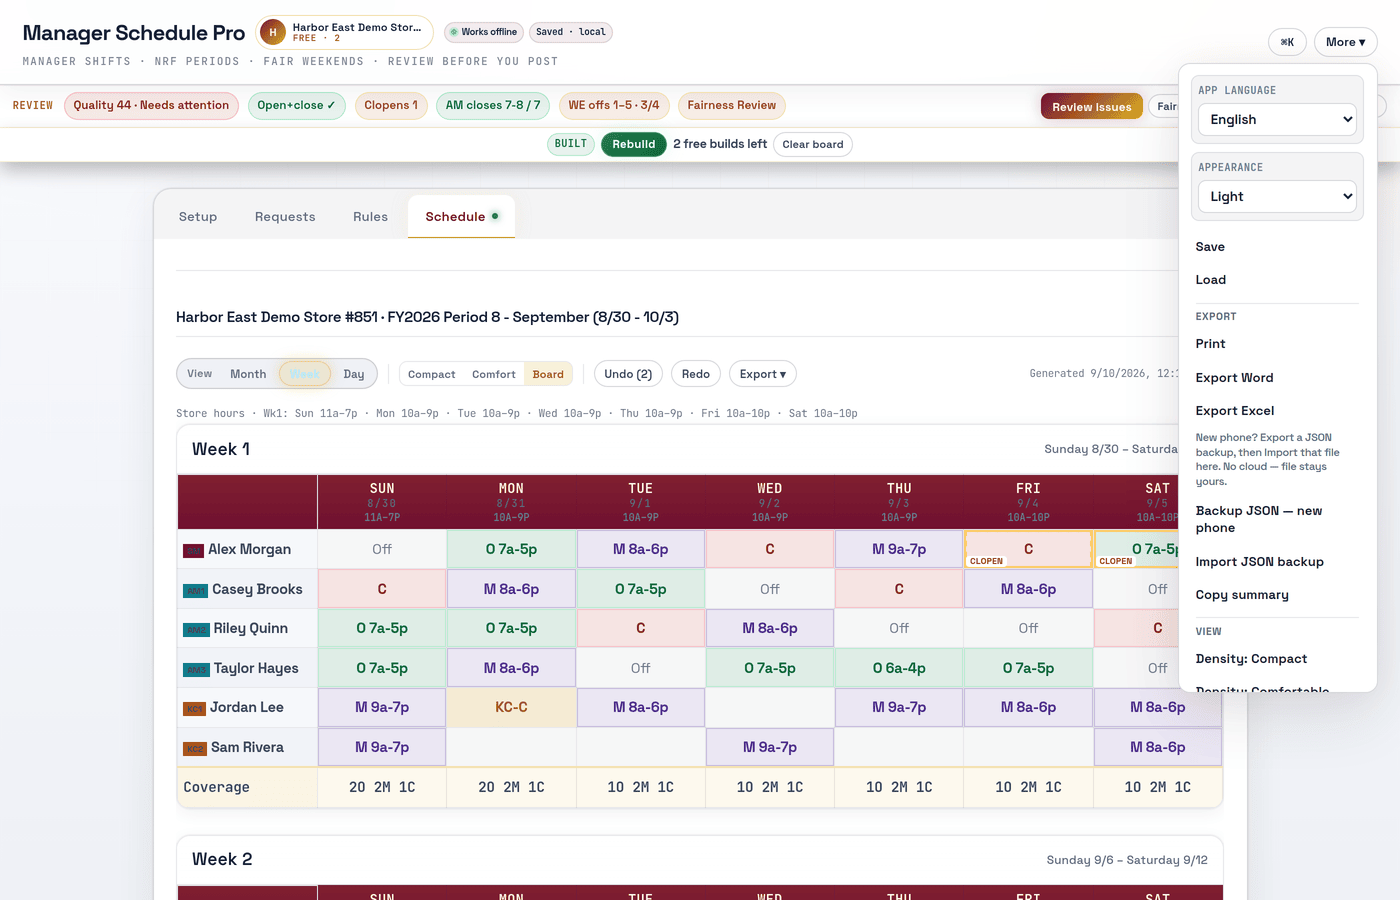Switch to the Requests tab
The height and width of the screenshot is (900, 1400).
pos(285,217)
